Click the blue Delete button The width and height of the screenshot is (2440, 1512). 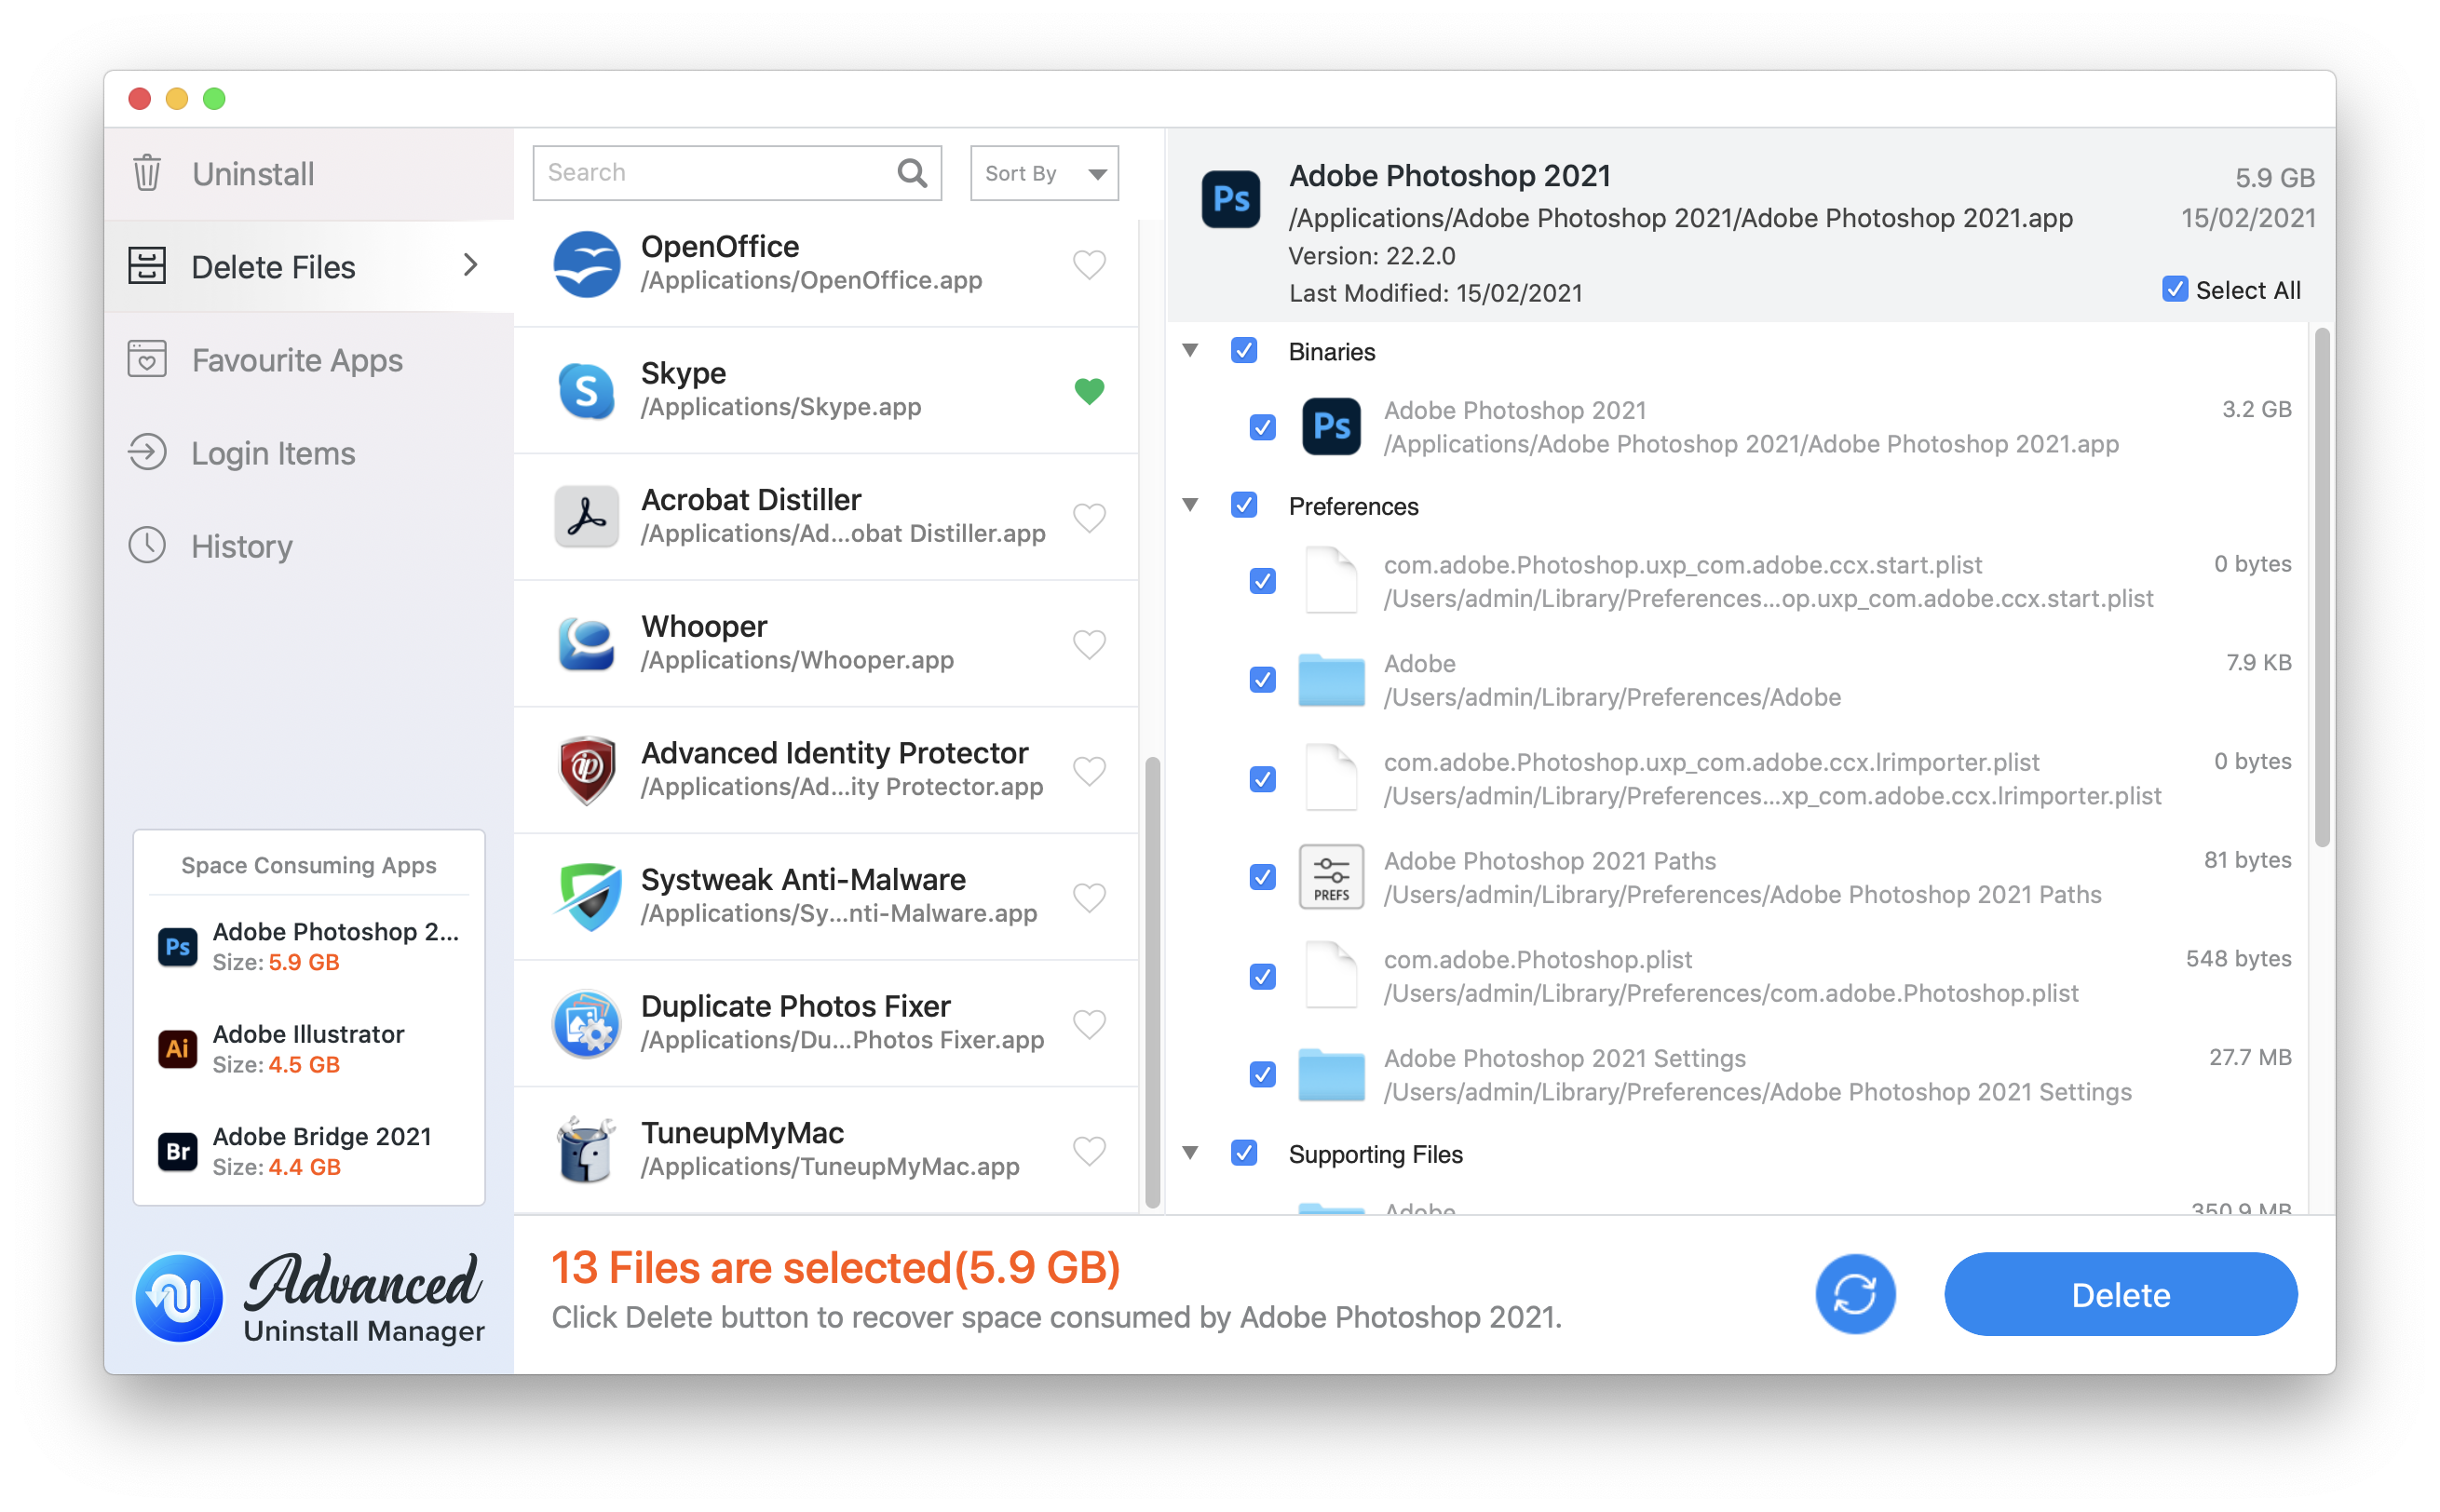tap(2119, 1293)
